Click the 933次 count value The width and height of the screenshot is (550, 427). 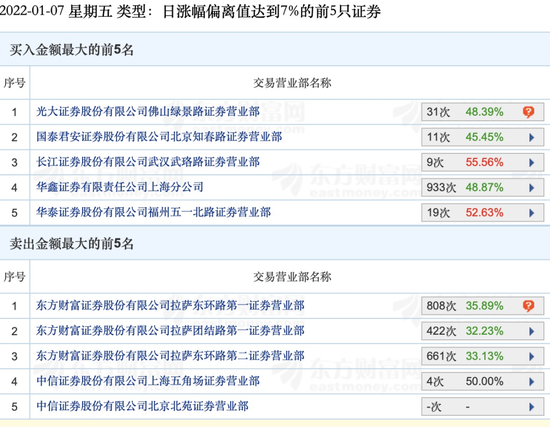pyautogui.click(x=441, y=188)
